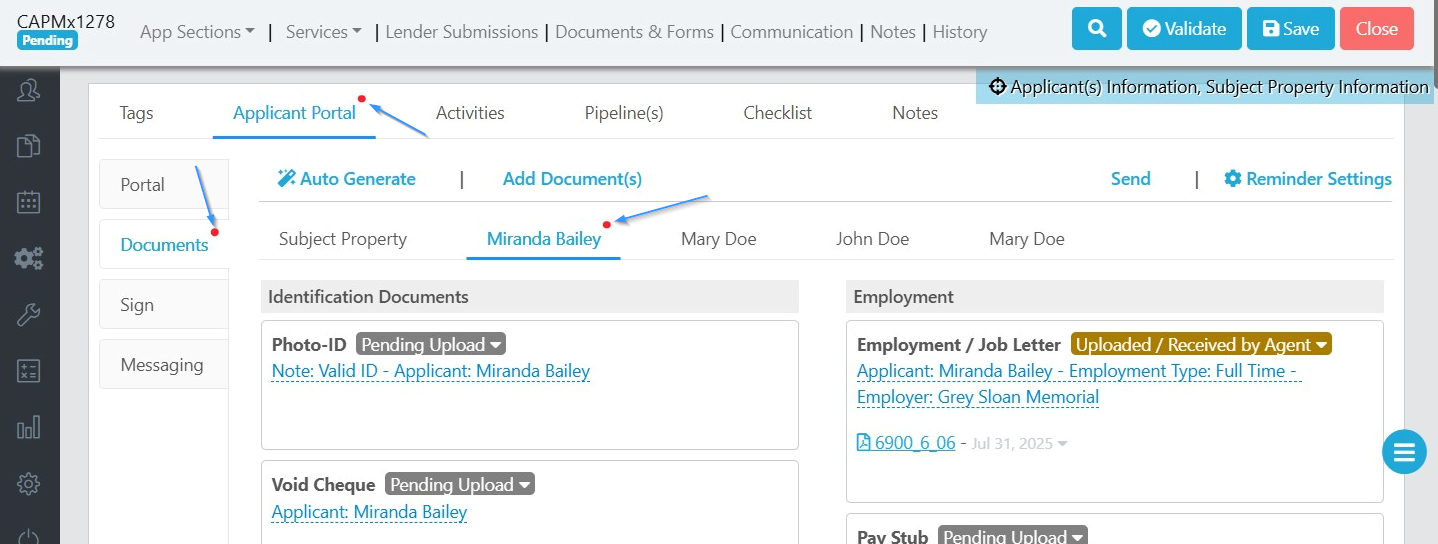Image resolution: width=1438 pixels, height=544 pixels.
Task: Open the calculator sidebar icon
Action: tap(29, 371)
